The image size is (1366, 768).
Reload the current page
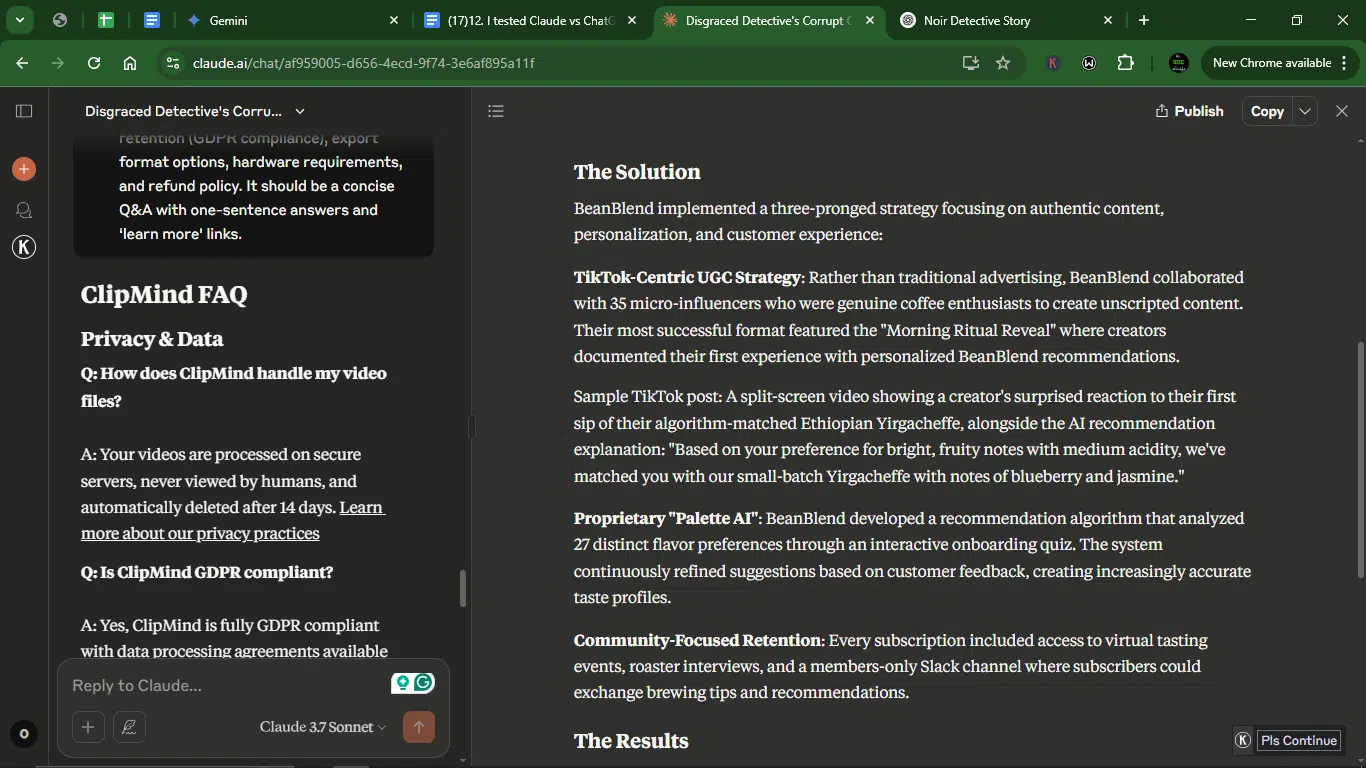coord(94,63)
